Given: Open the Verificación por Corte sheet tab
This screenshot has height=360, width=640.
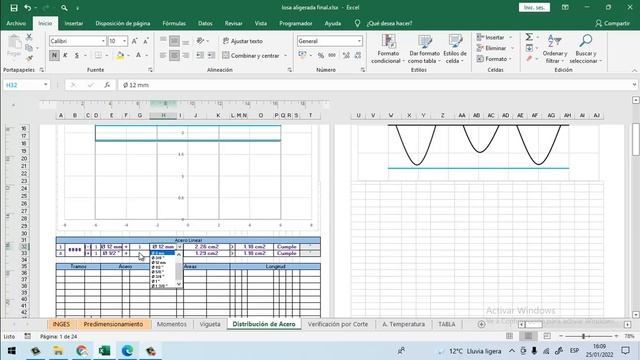Looking at the screenshot, I should [x=338, y=324].
